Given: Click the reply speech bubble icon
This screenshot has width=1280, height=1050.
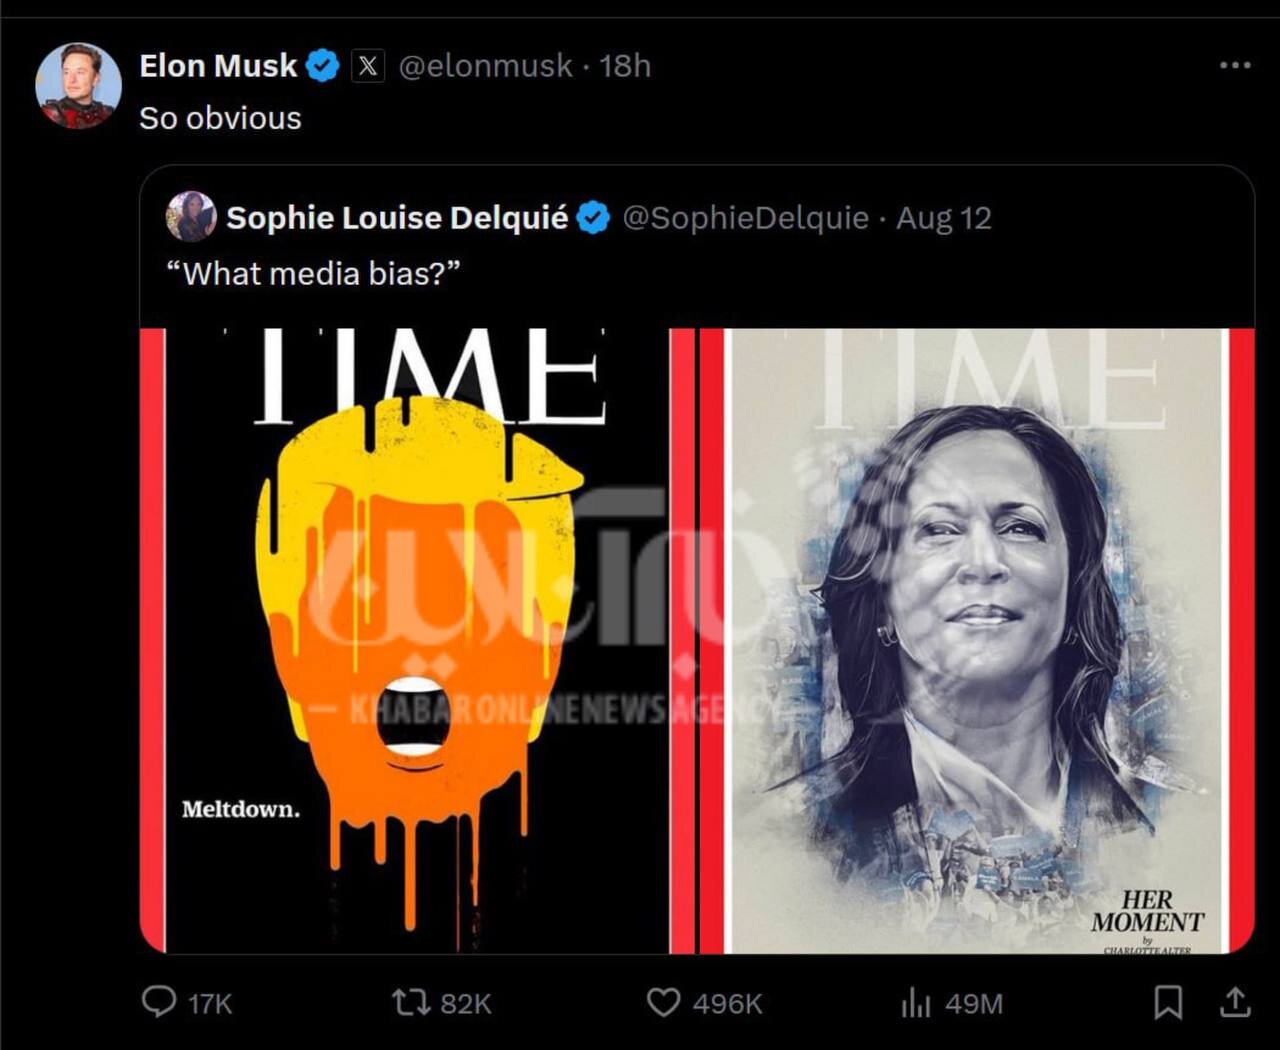Looking at the screenshot, I should click(159, 1002).
